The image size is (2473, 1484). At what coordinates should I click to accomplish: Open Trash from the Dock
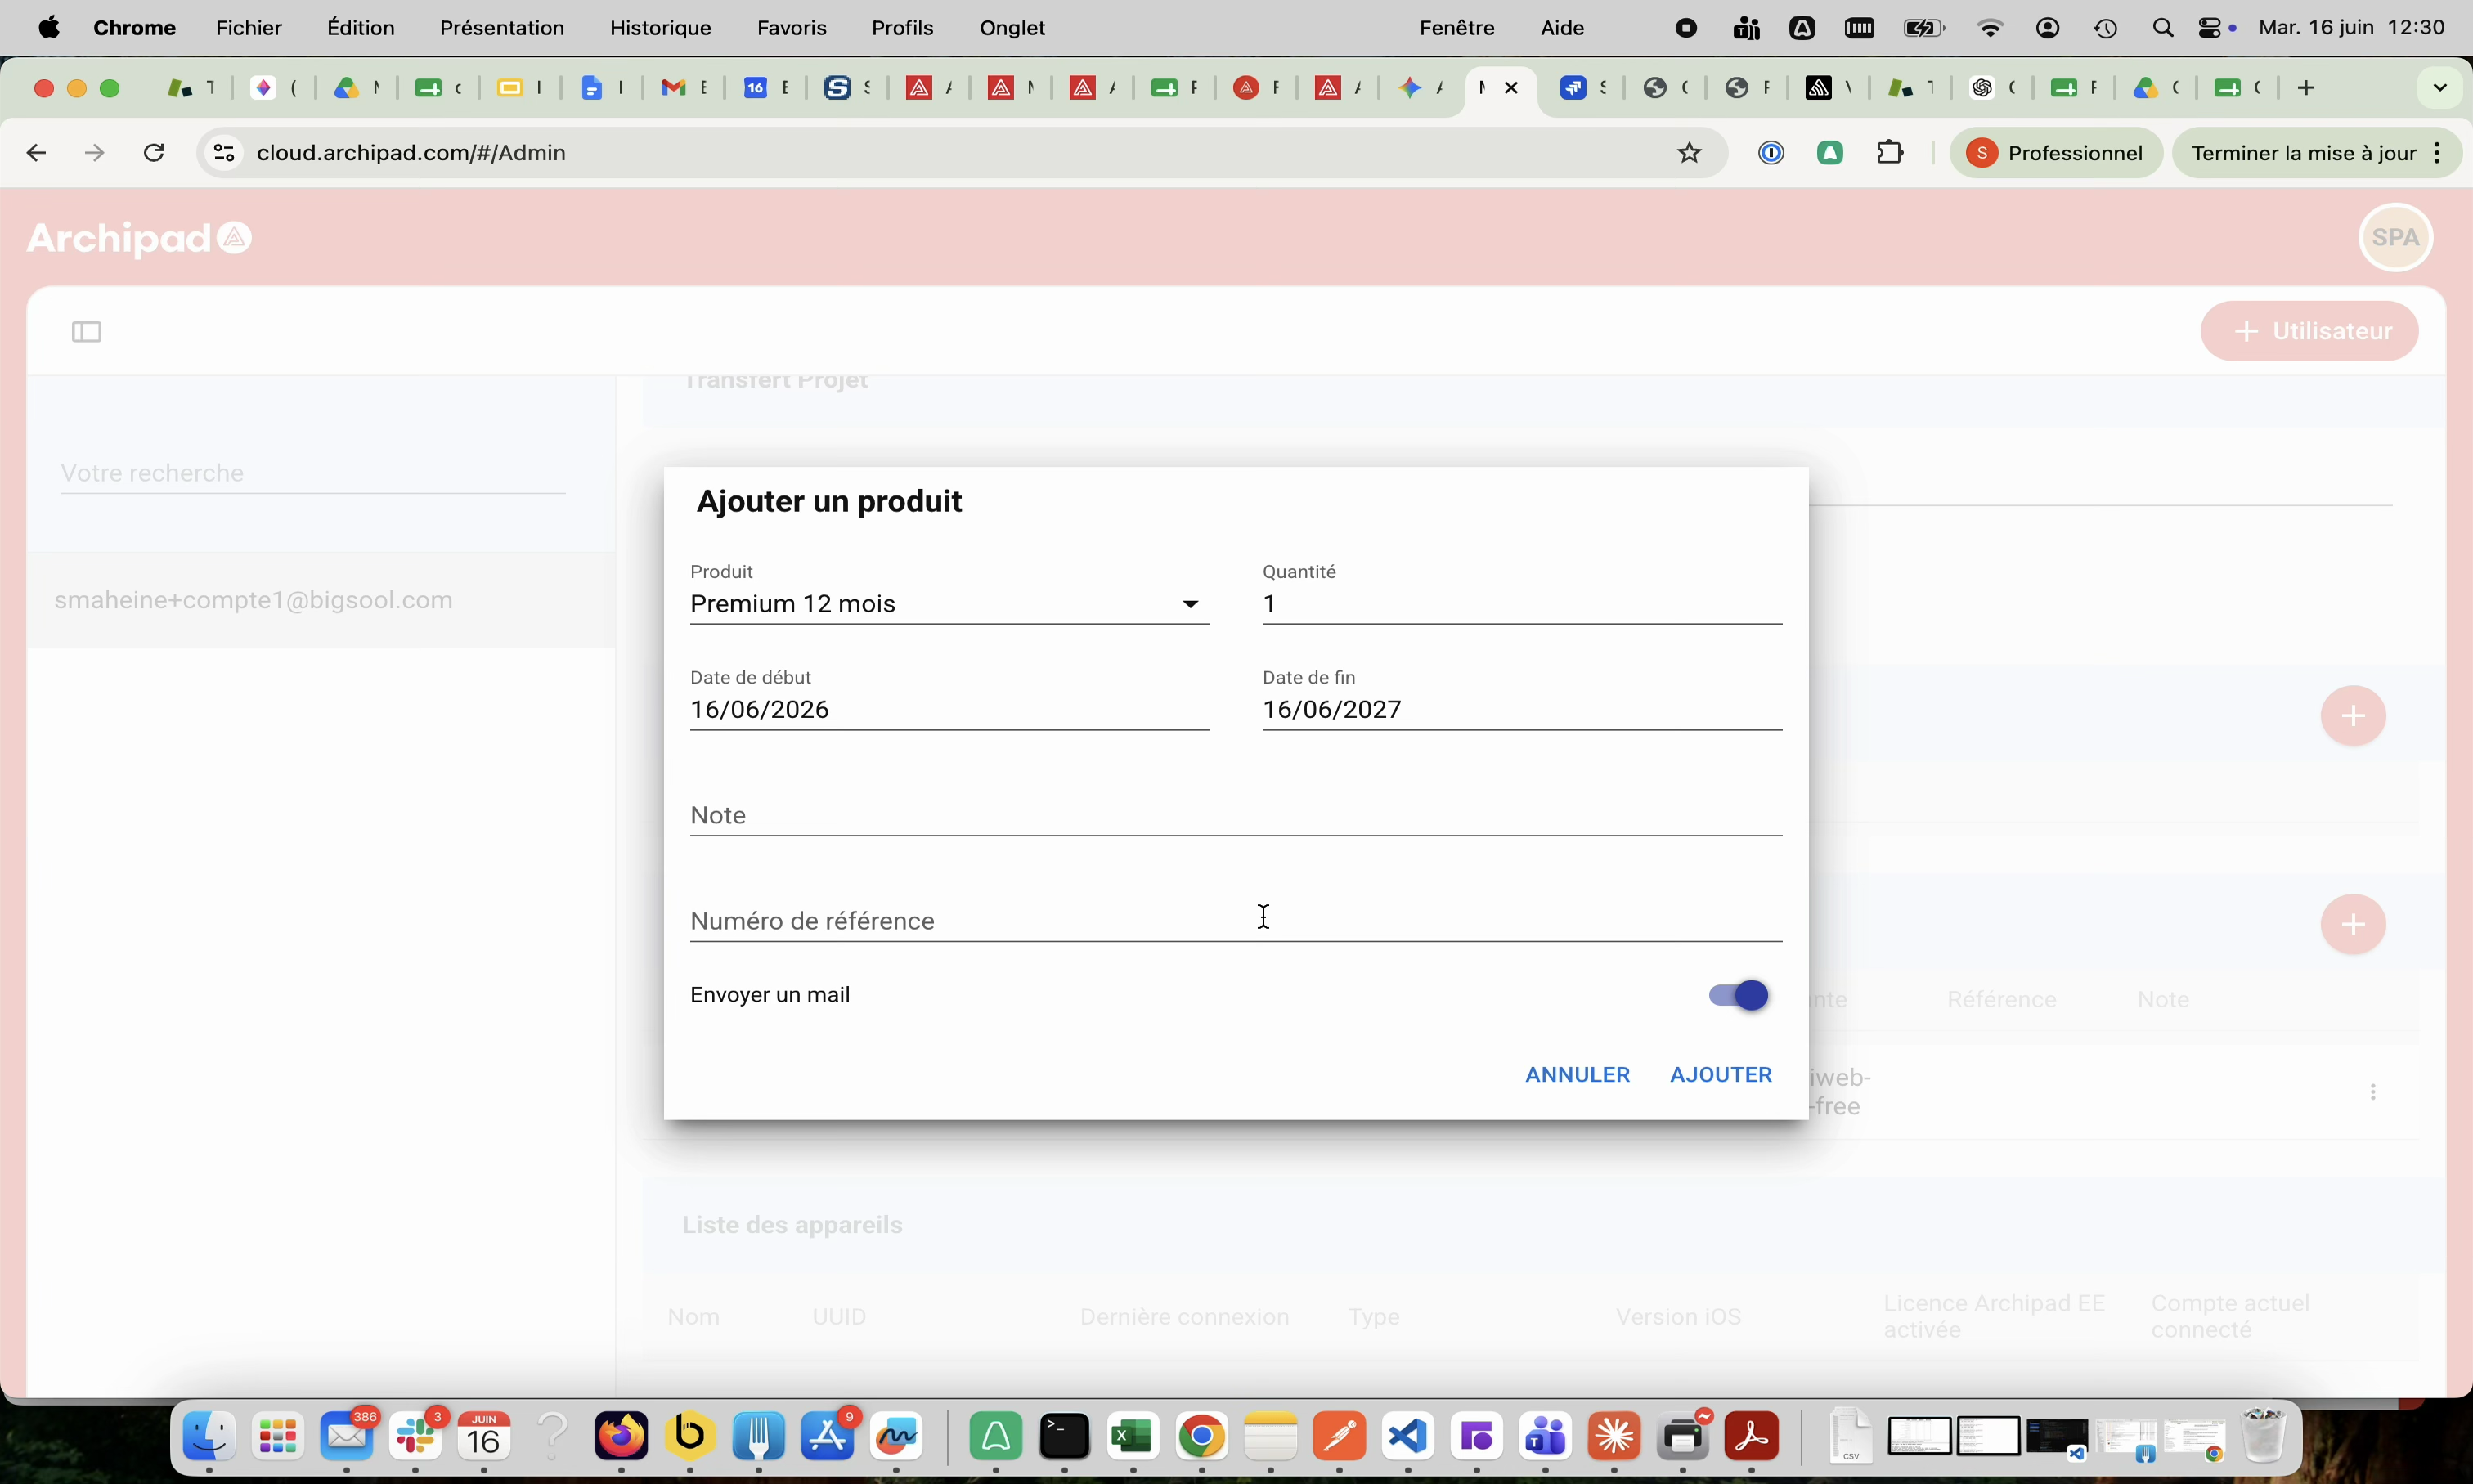tap(2264, 1436)
